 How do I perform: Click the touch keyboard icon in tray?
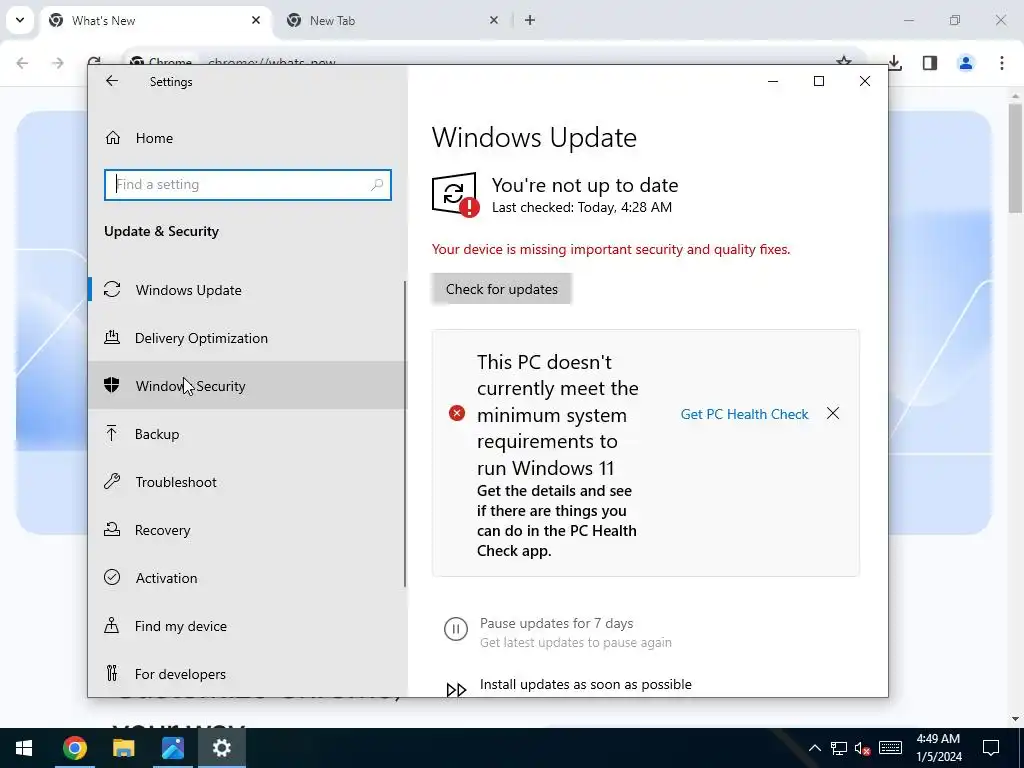click(x=890, y=748)
